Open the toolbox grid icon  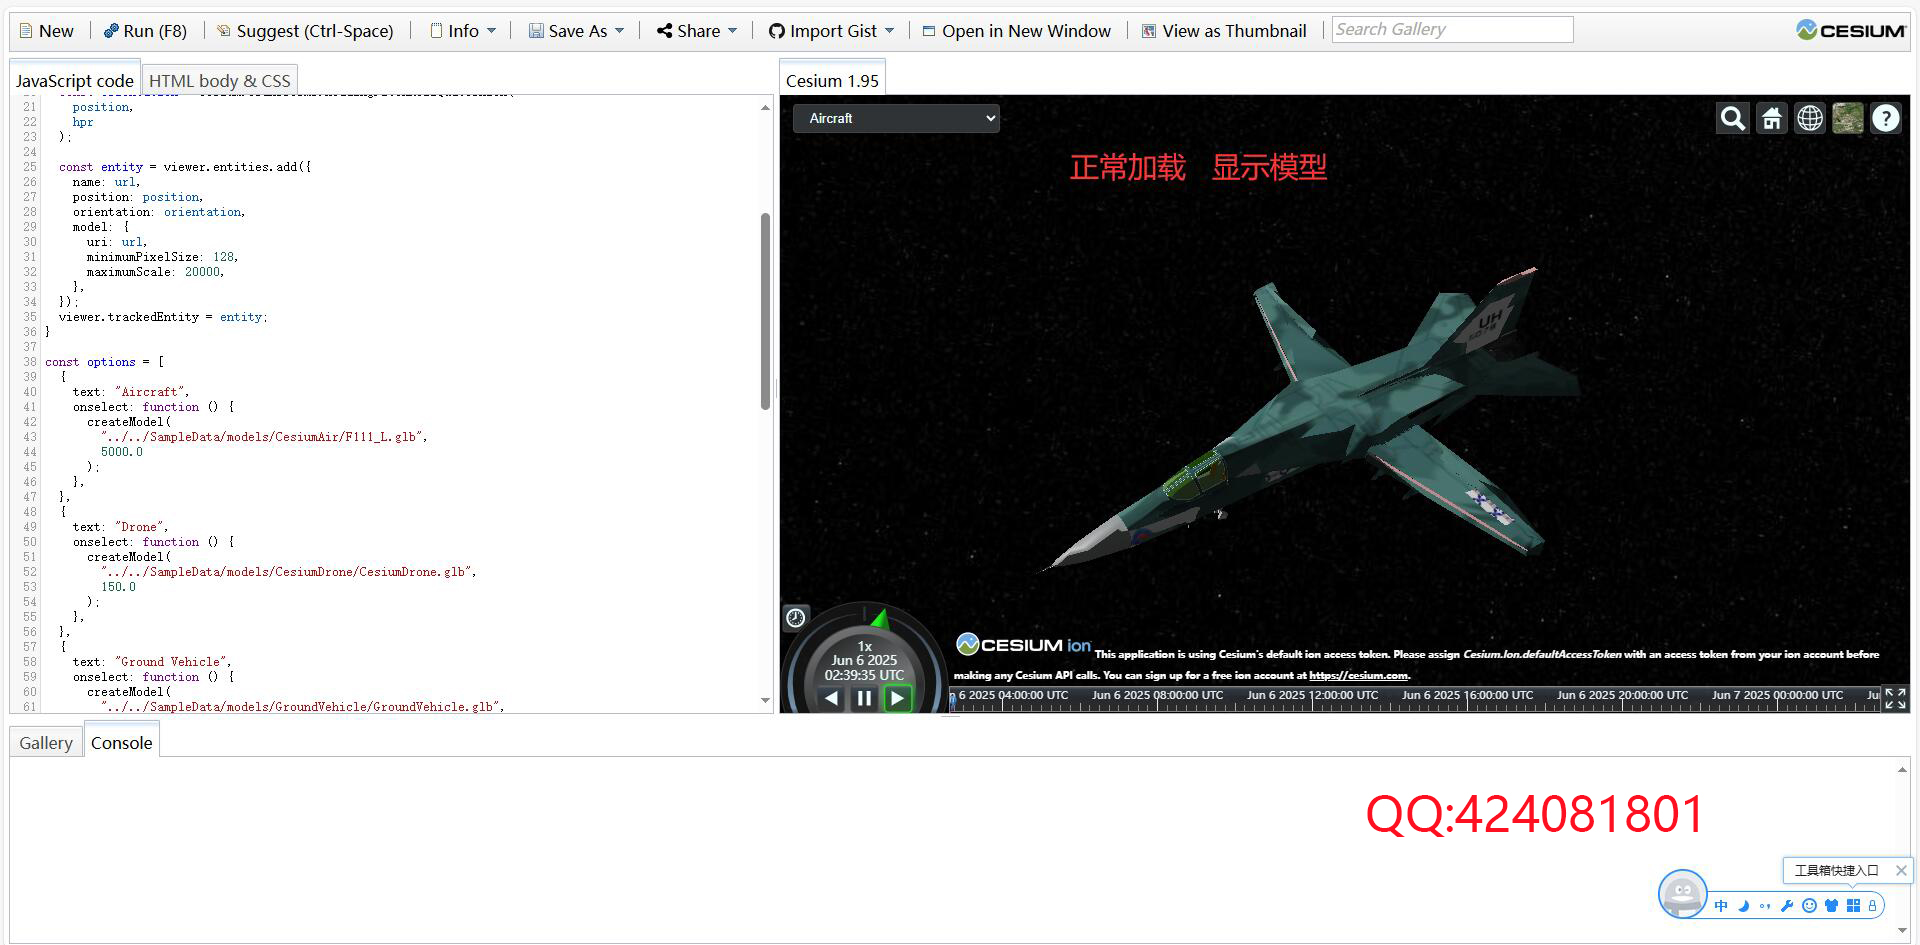point(1853,906)
